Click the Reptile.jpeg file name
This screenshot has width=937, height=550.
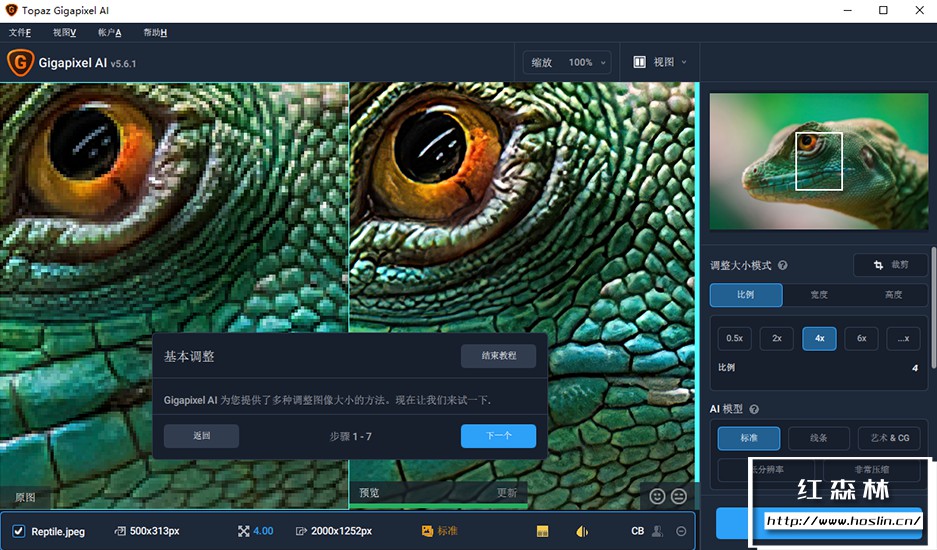coord(58,531)
